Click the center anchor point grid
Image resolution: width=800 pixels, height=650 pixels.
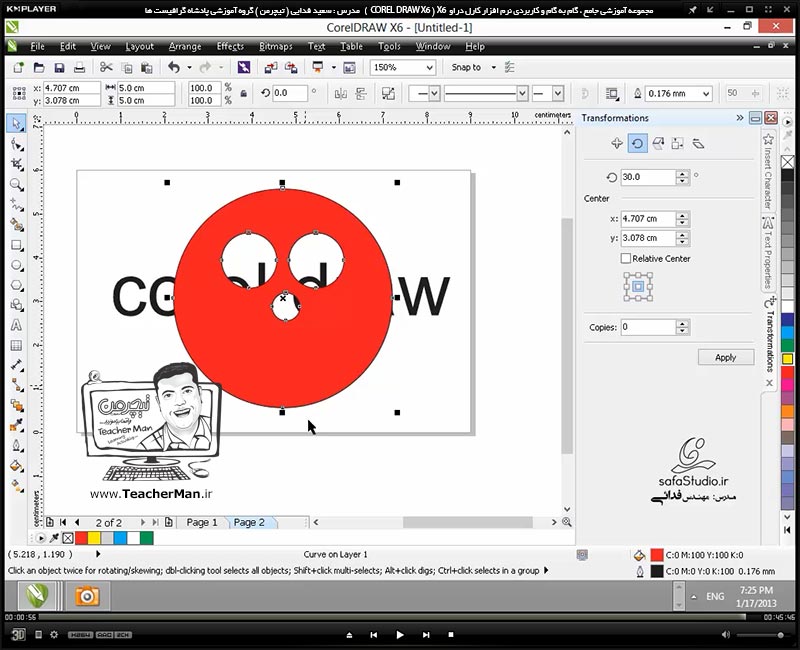[x=638, y=287]
